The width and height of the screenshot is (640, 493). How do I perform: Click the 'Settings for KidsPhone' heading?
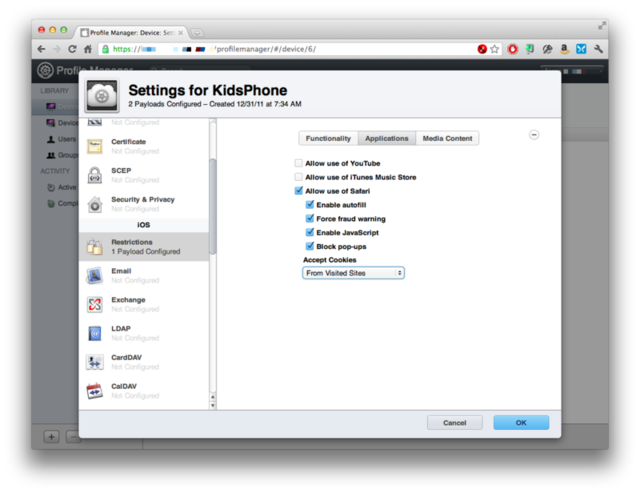coord(208,90)
